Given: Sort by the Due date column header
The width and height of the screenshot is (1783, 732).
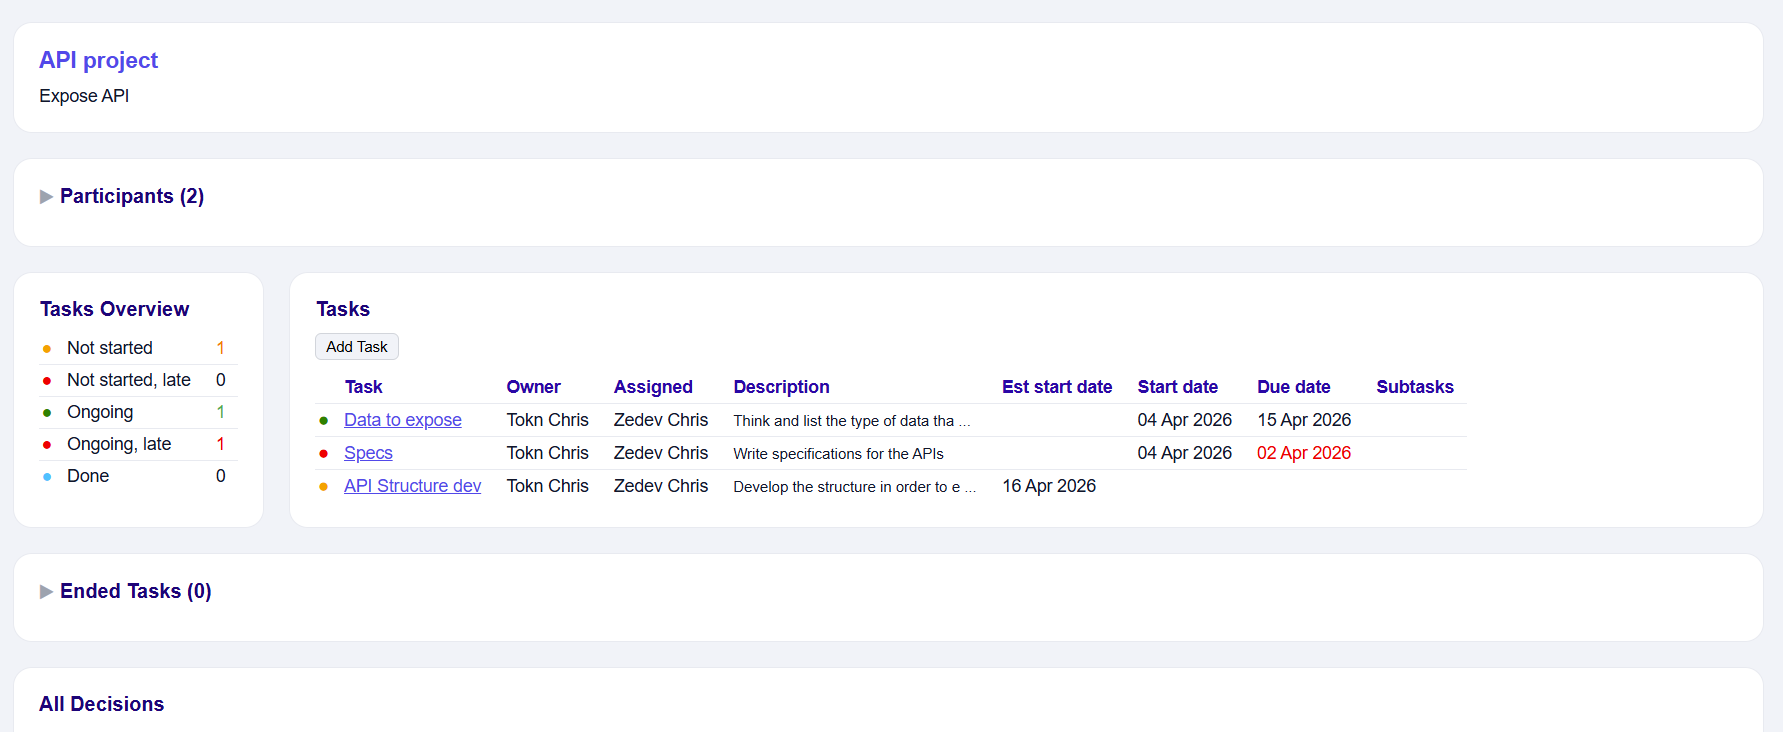Looking at the screenshot, I should tap(1293, 387).
